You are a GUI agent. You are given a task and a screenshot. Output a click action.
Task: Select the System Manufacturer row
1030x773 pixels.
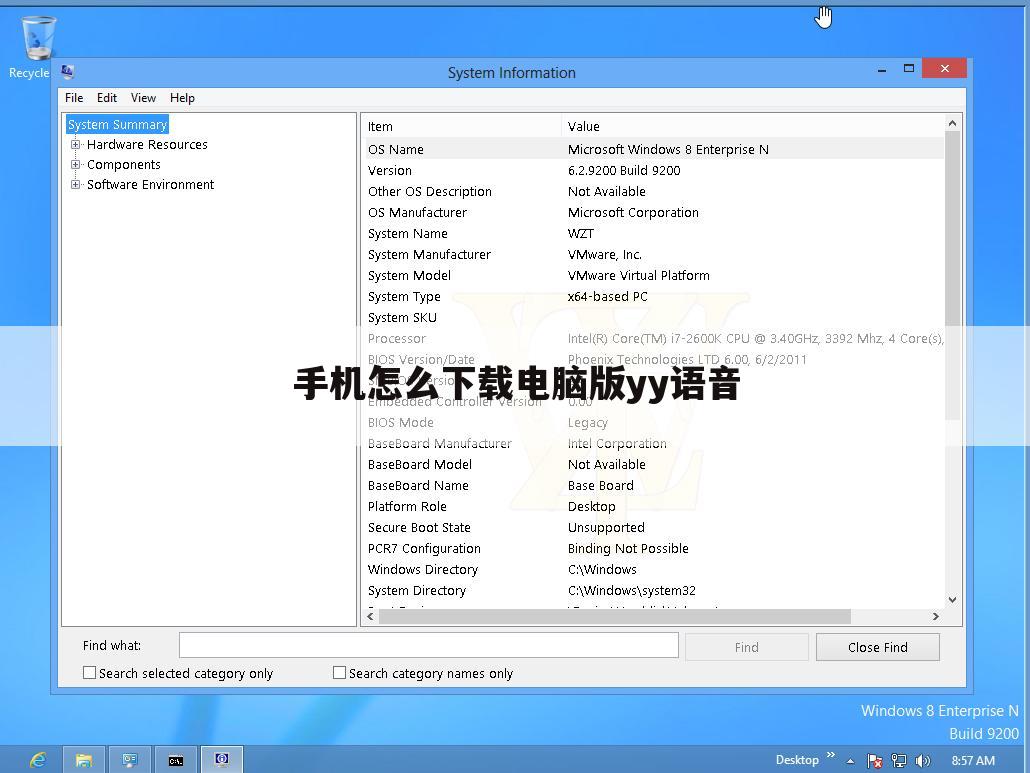654,254
